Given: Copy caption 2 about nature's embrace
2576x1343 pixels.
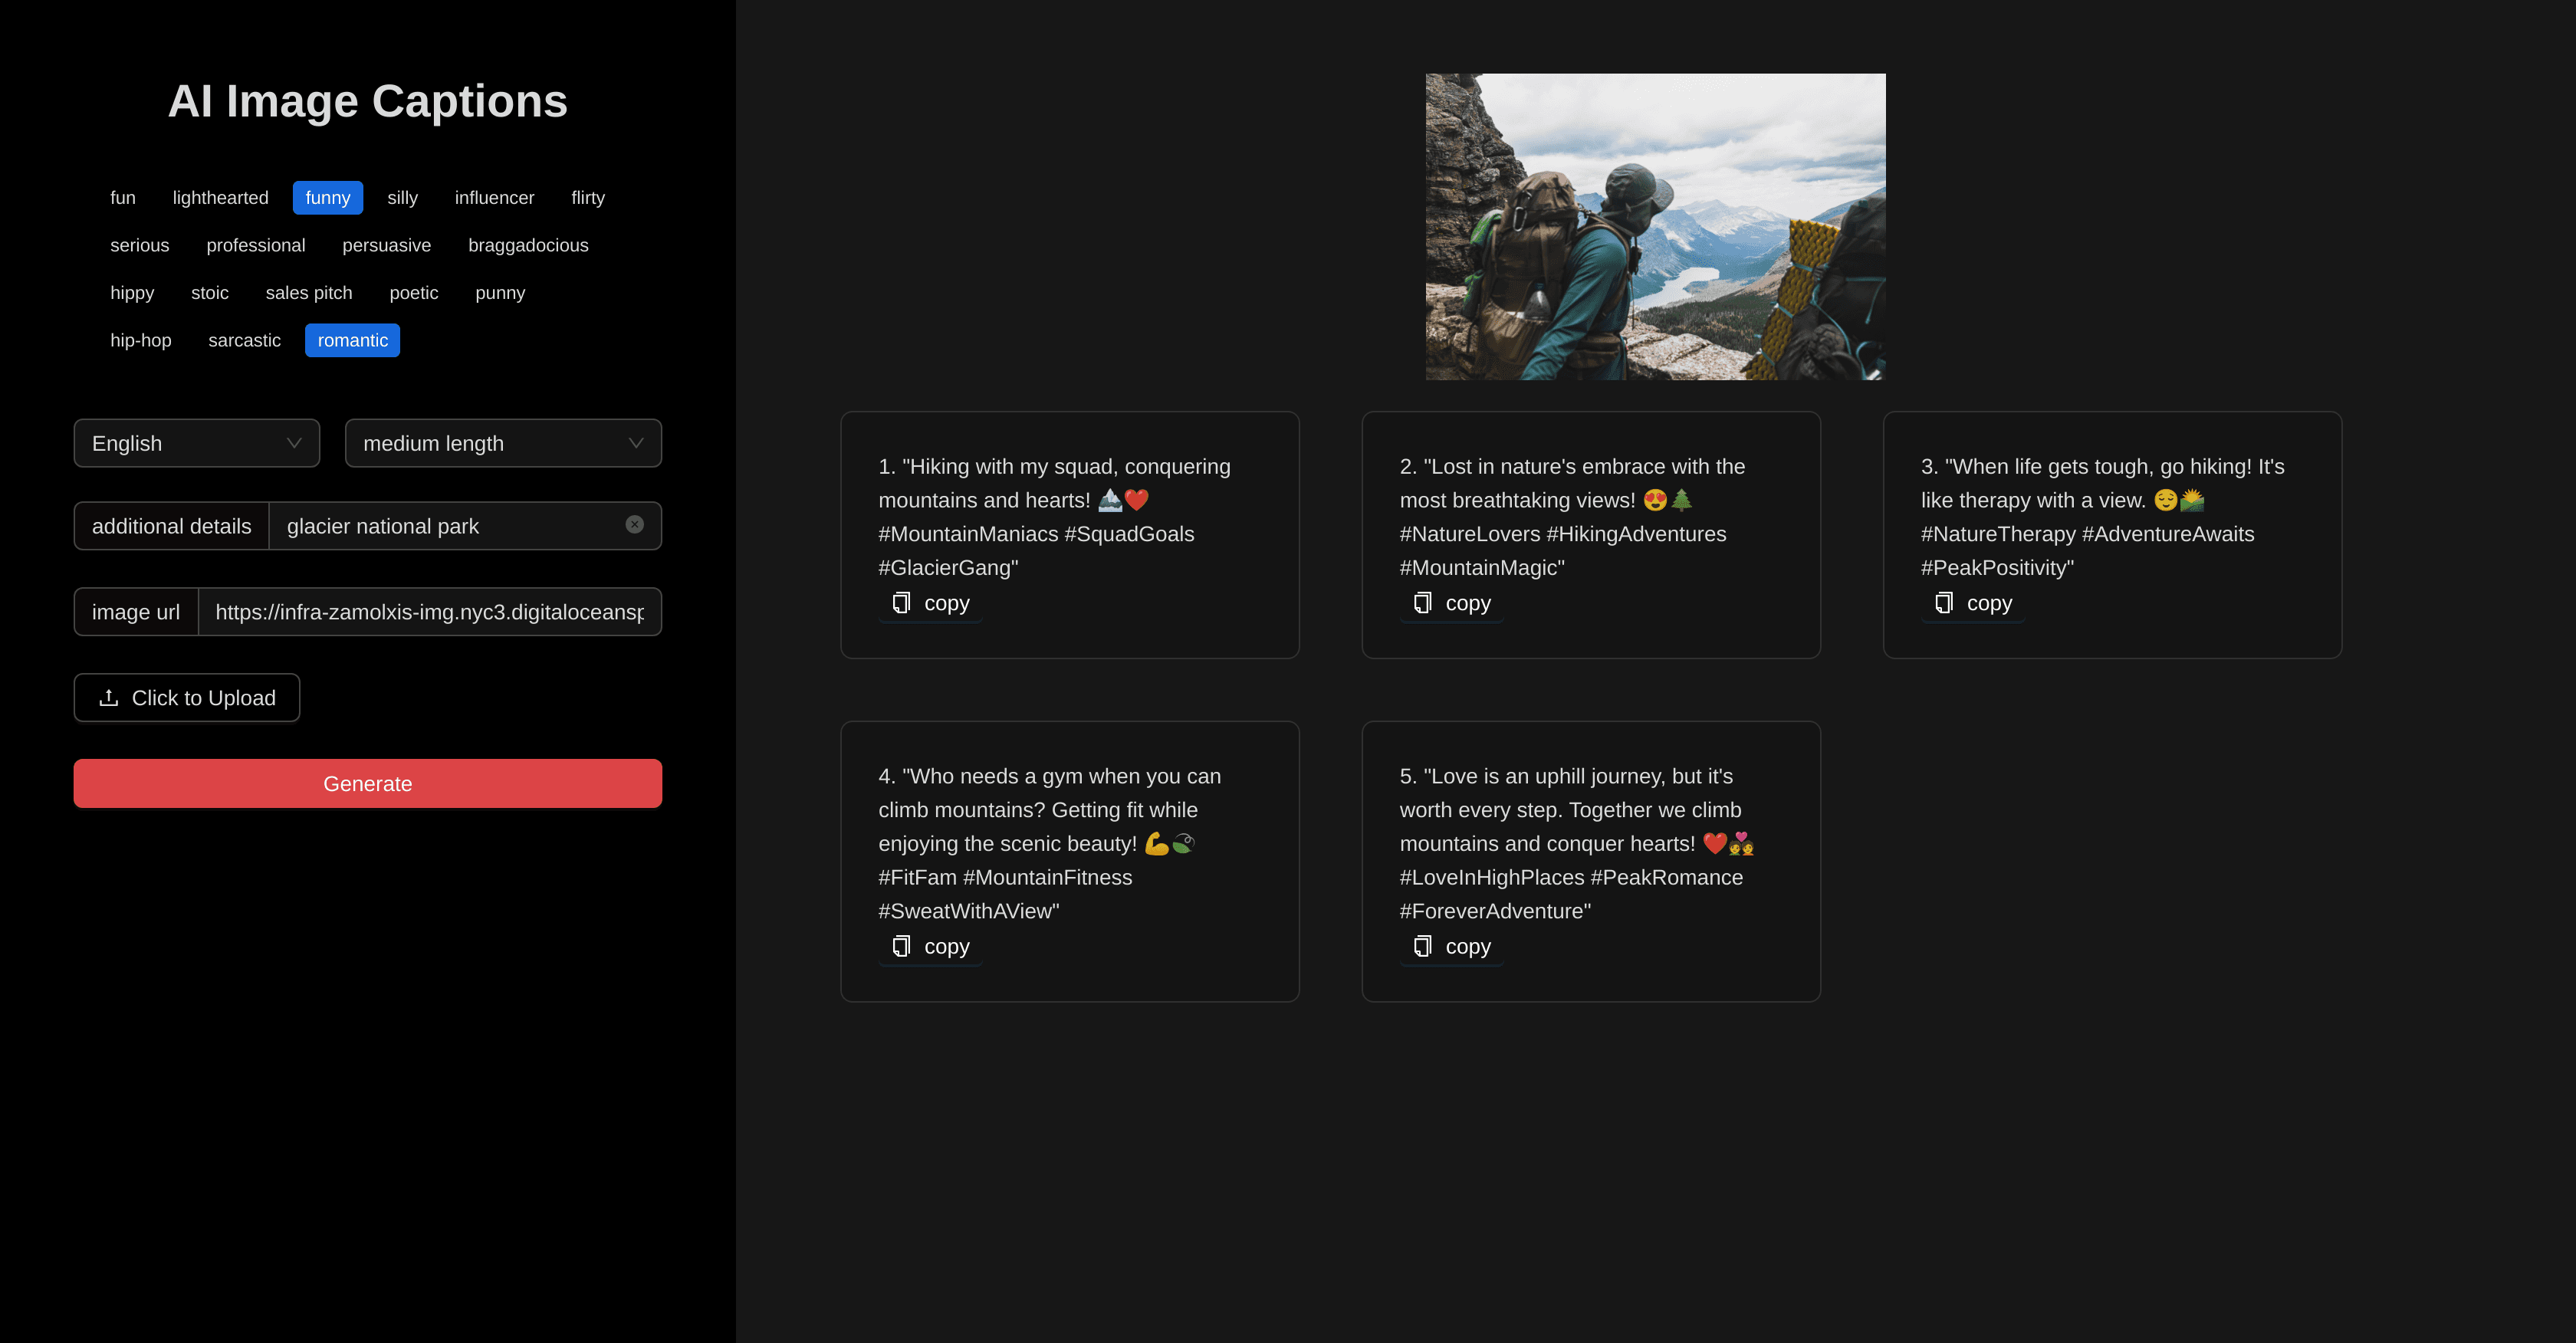Looking at the screenshot, I should (1451, 603).
